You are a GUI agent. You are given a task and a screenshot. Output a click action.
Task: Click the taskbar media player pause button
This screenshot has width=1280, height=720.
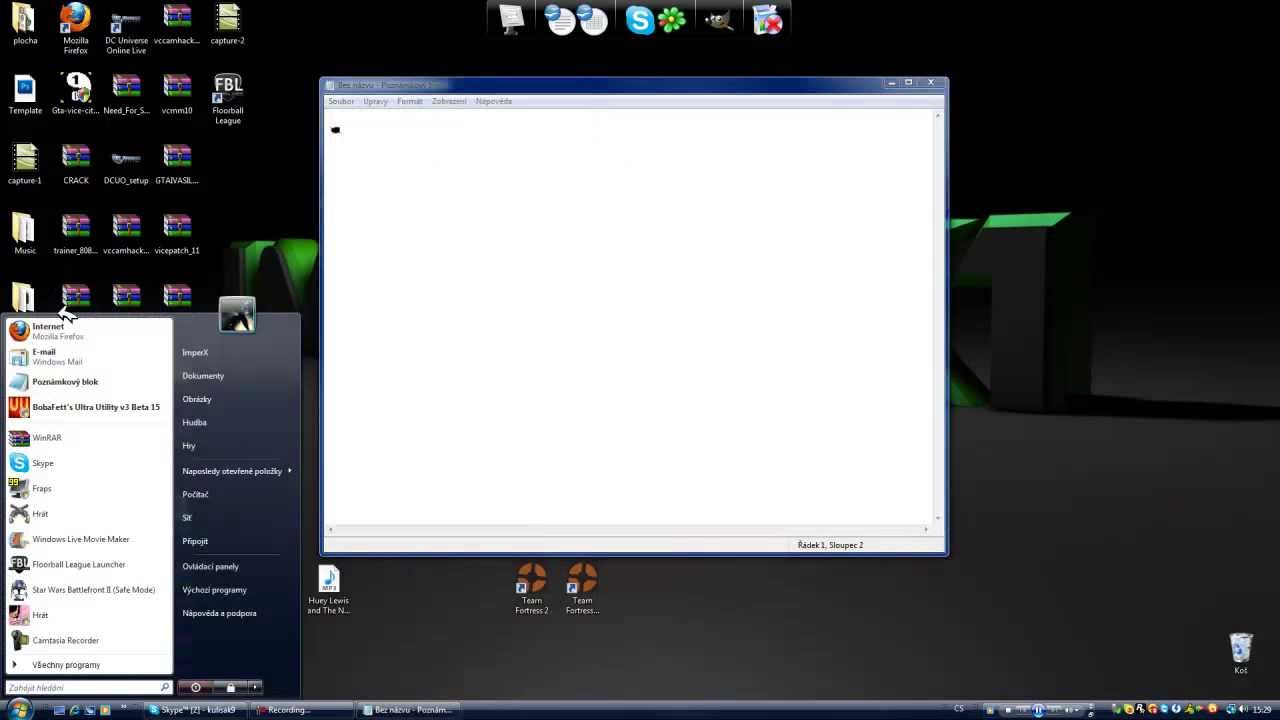point(1037,710)
